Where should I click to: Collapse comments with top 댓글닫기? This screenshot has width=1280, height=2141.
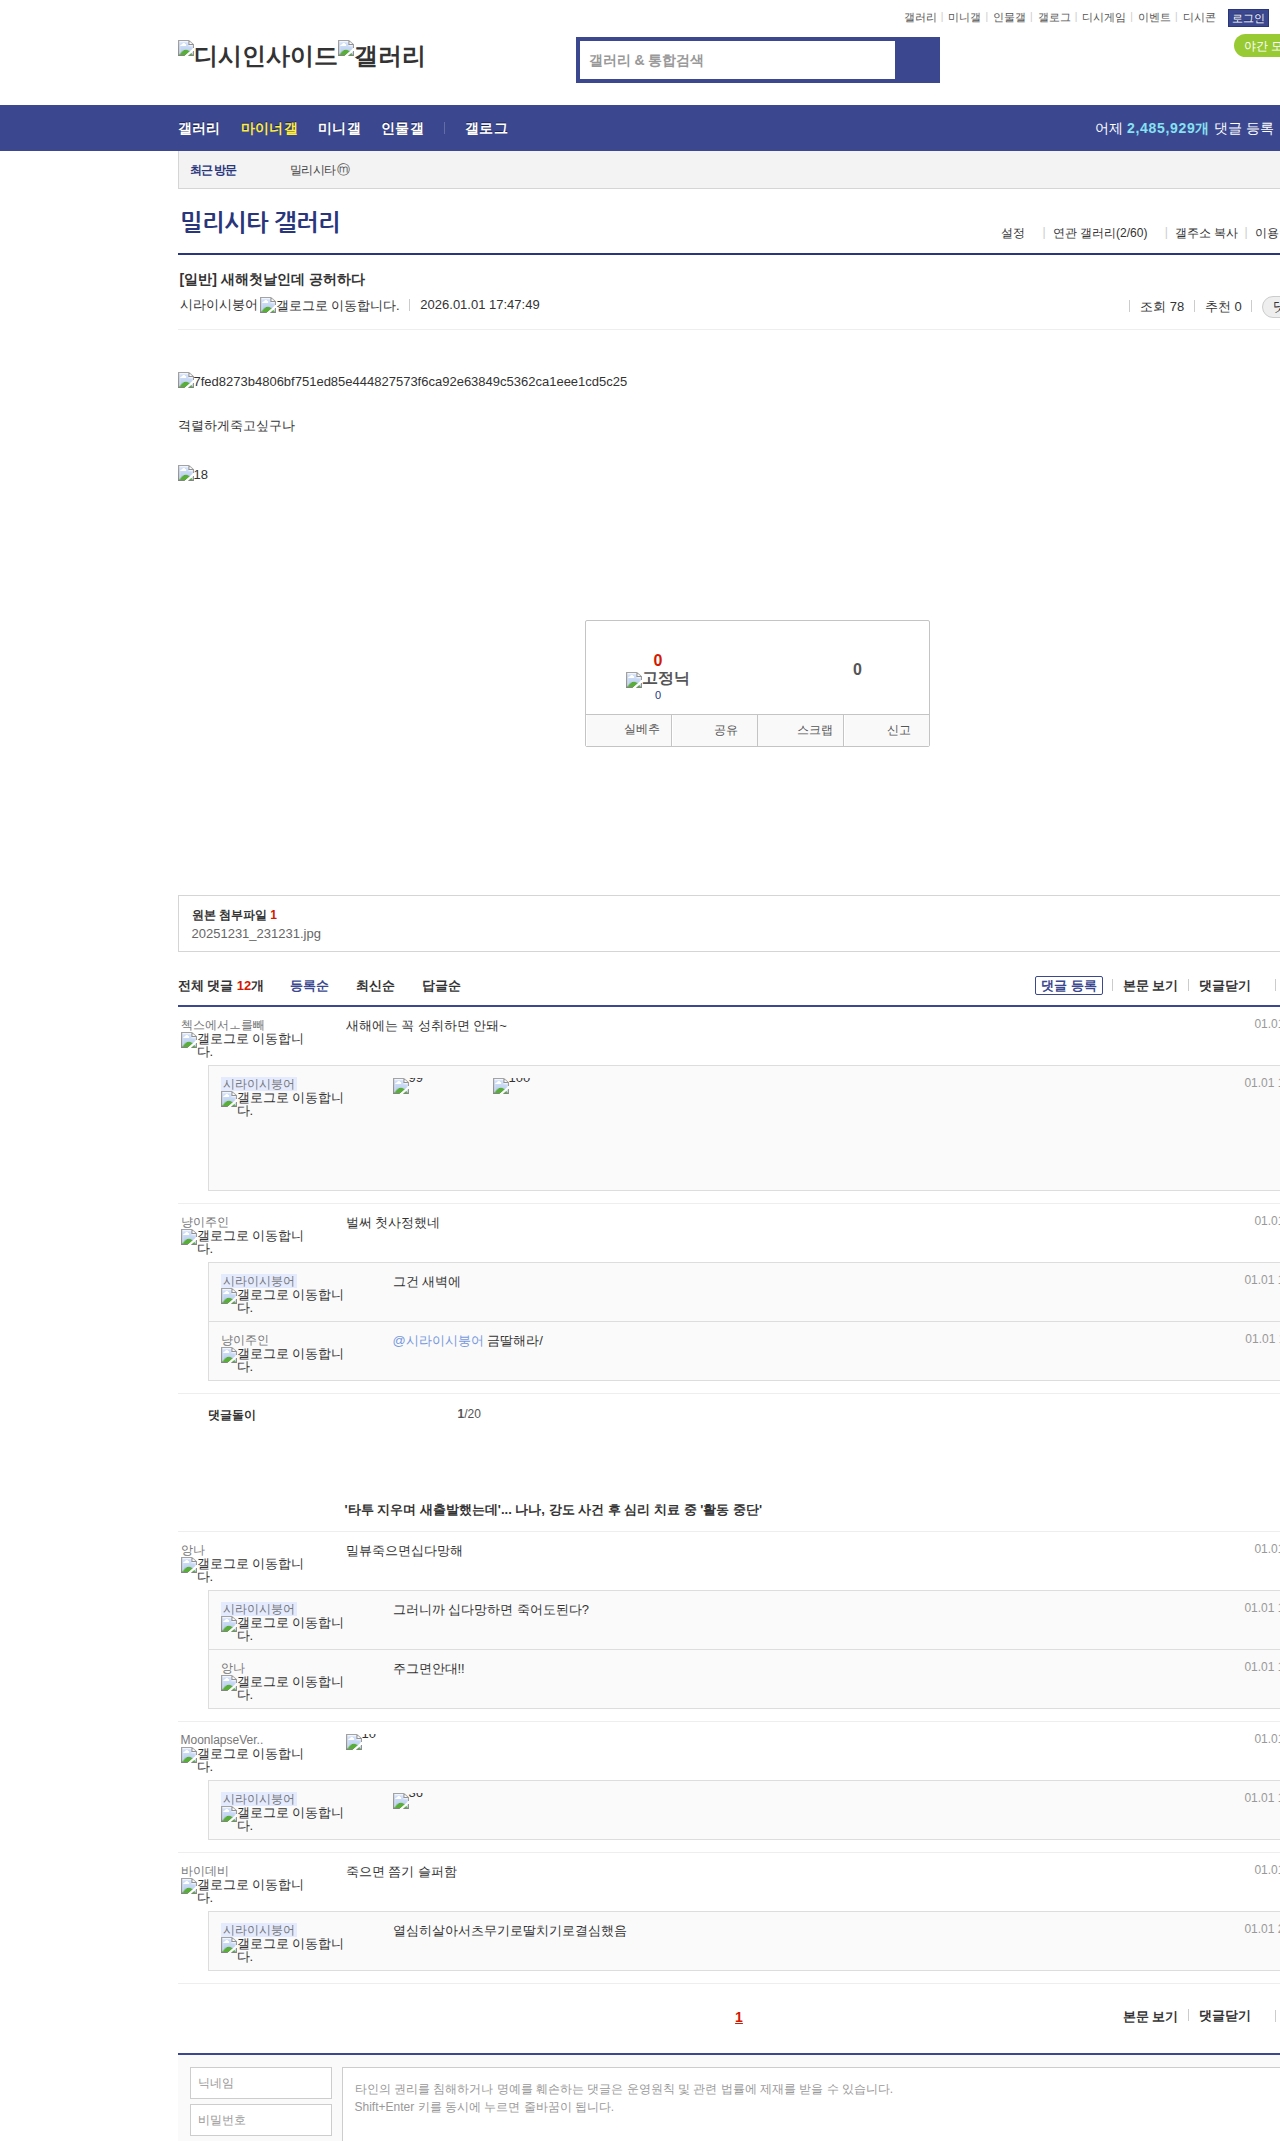[x=1224, y=986]
